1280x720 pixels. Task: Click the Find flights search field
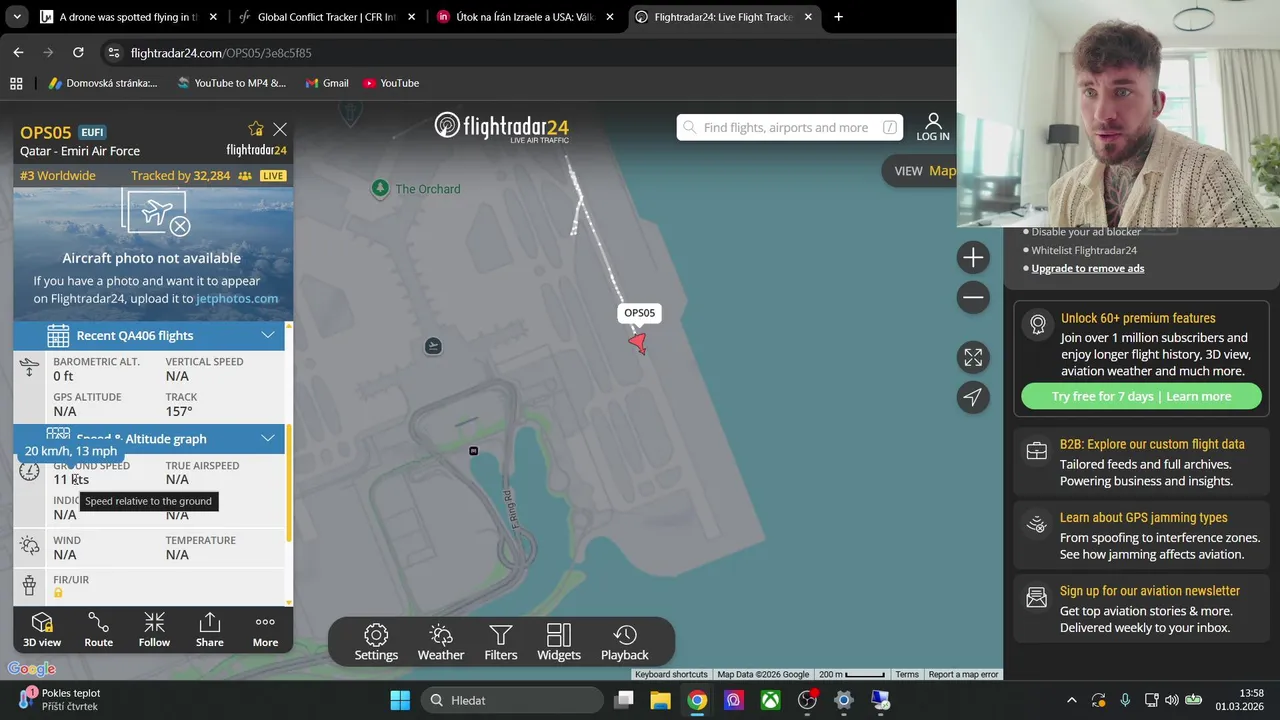pyautogui.click(x=790, y=127)
